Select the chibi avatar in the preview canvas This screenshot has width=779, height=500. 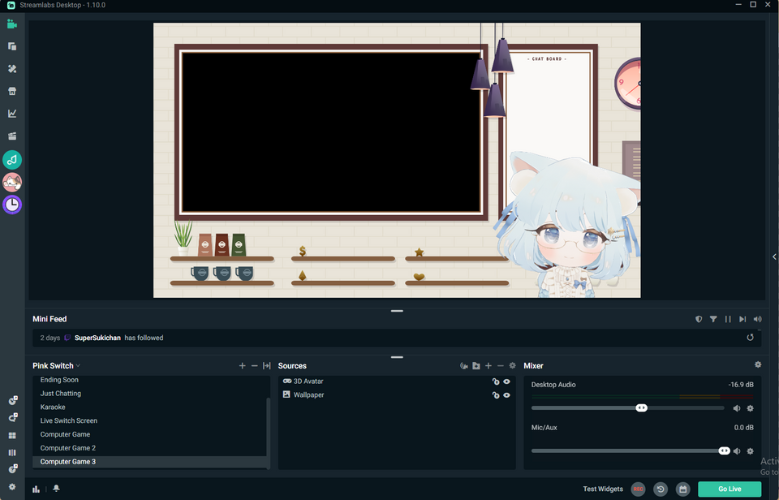pyautogui.click(x=566, y=226)
